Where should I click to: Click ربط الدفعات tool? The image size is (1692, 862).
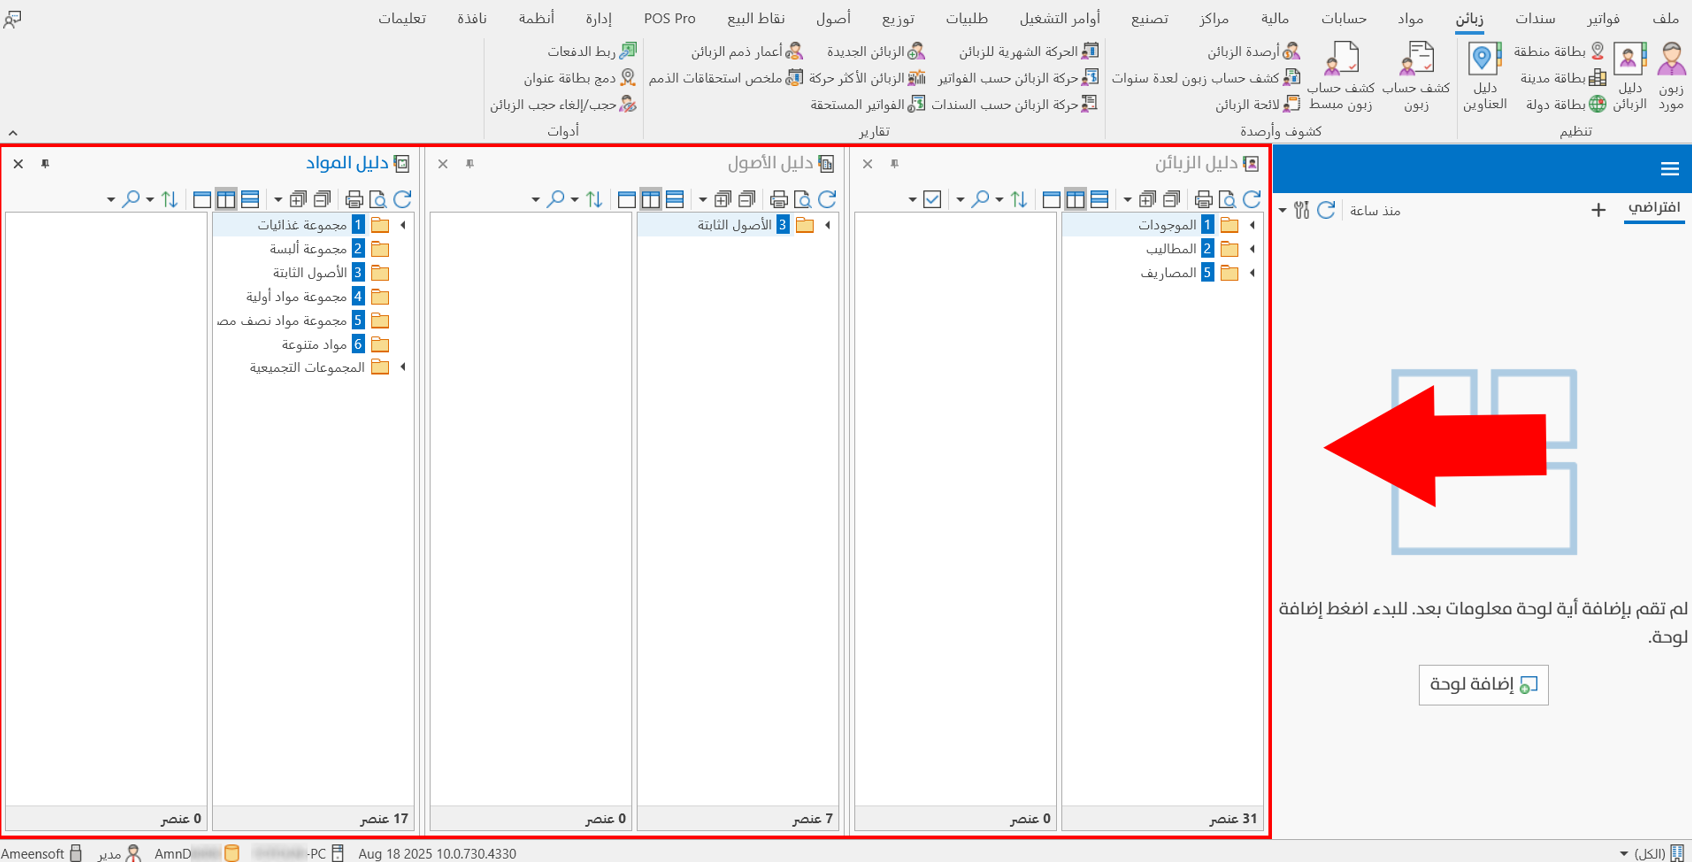pyautogui.click(x=592, y=51)
